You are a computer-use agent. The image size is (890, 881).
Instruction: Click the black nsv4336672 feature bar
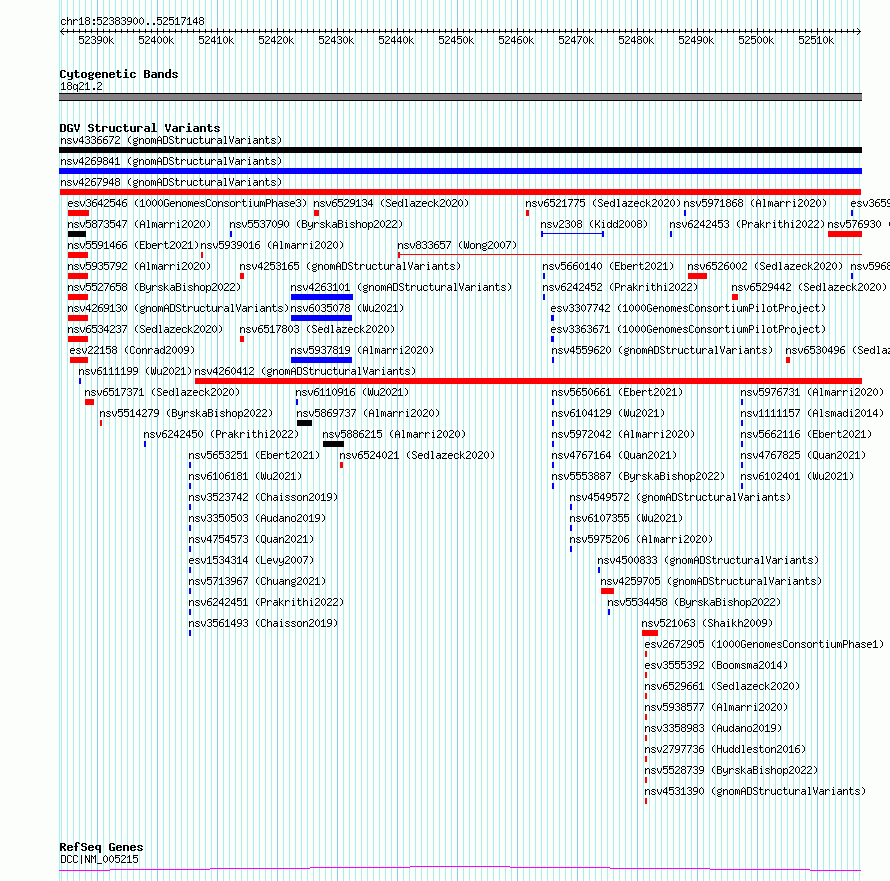460,150
